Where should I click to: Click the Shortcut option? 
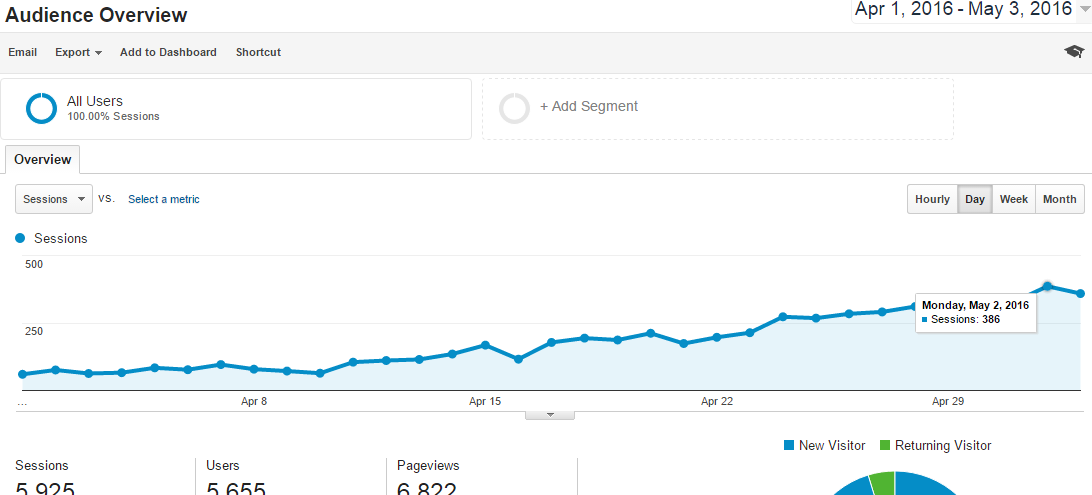click(x=258, y=52)
